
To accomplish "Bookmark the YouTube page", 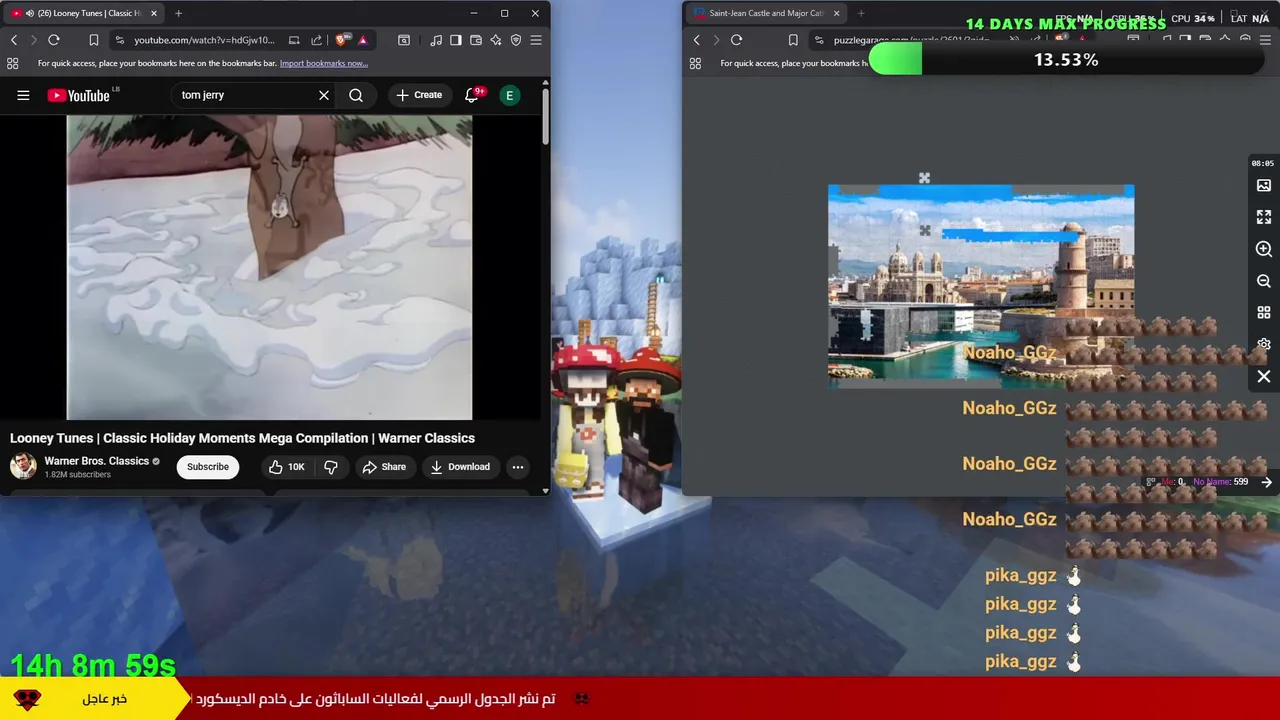I will [93, 40].
